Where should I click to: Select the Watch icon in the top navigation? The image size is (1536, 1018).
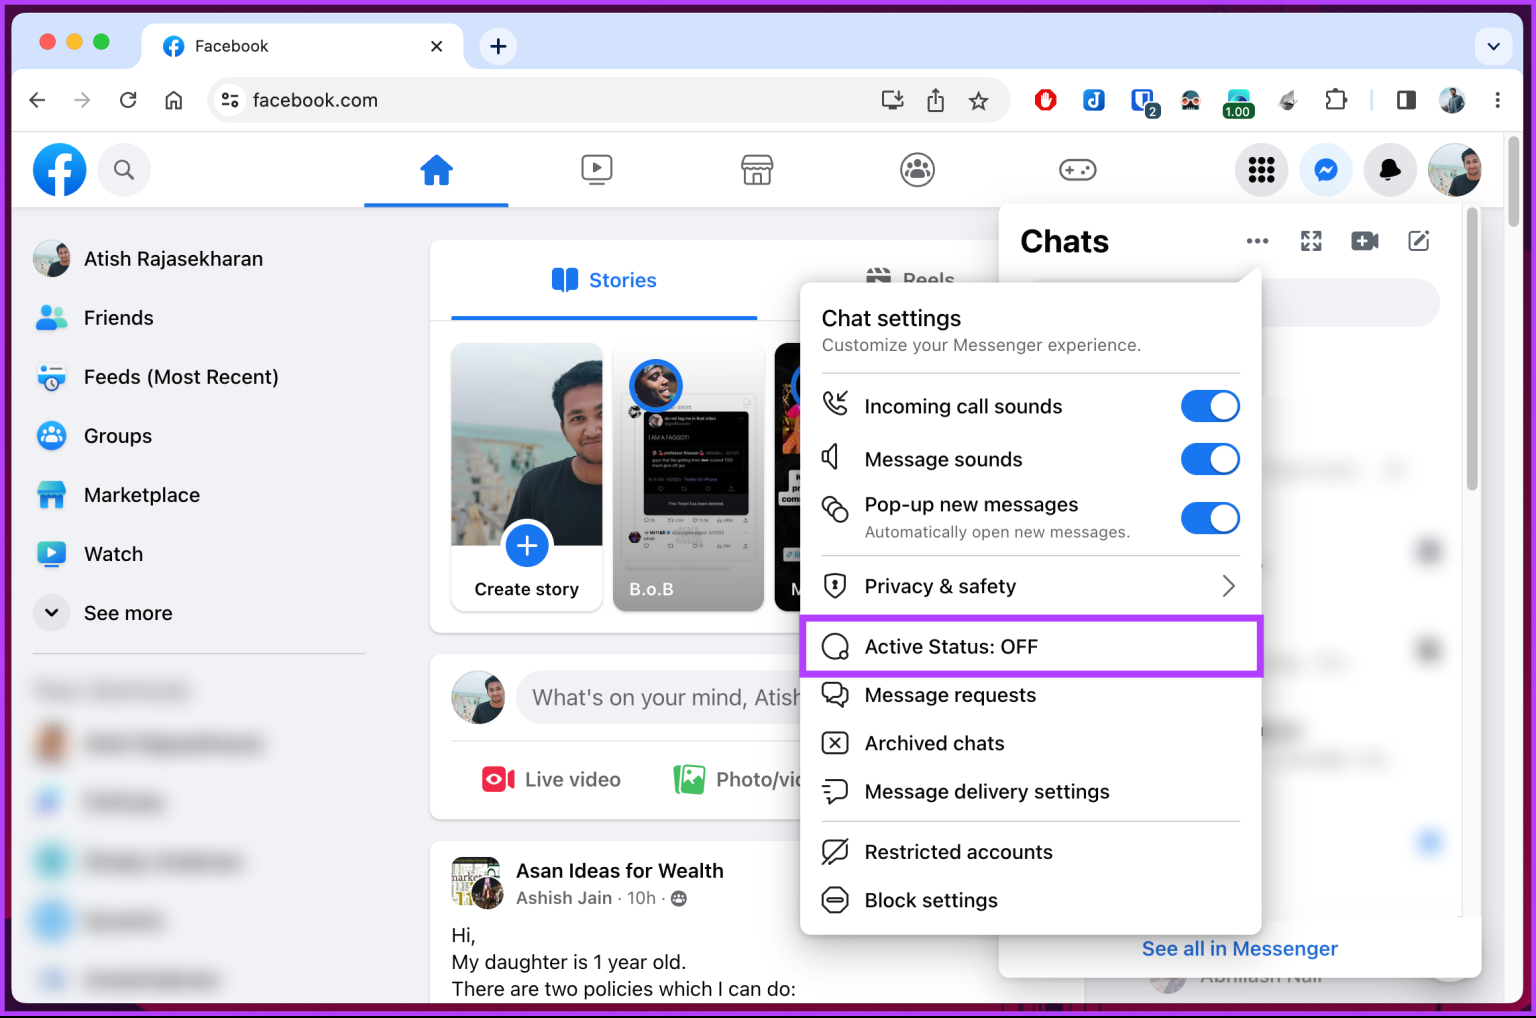point(597,170)
